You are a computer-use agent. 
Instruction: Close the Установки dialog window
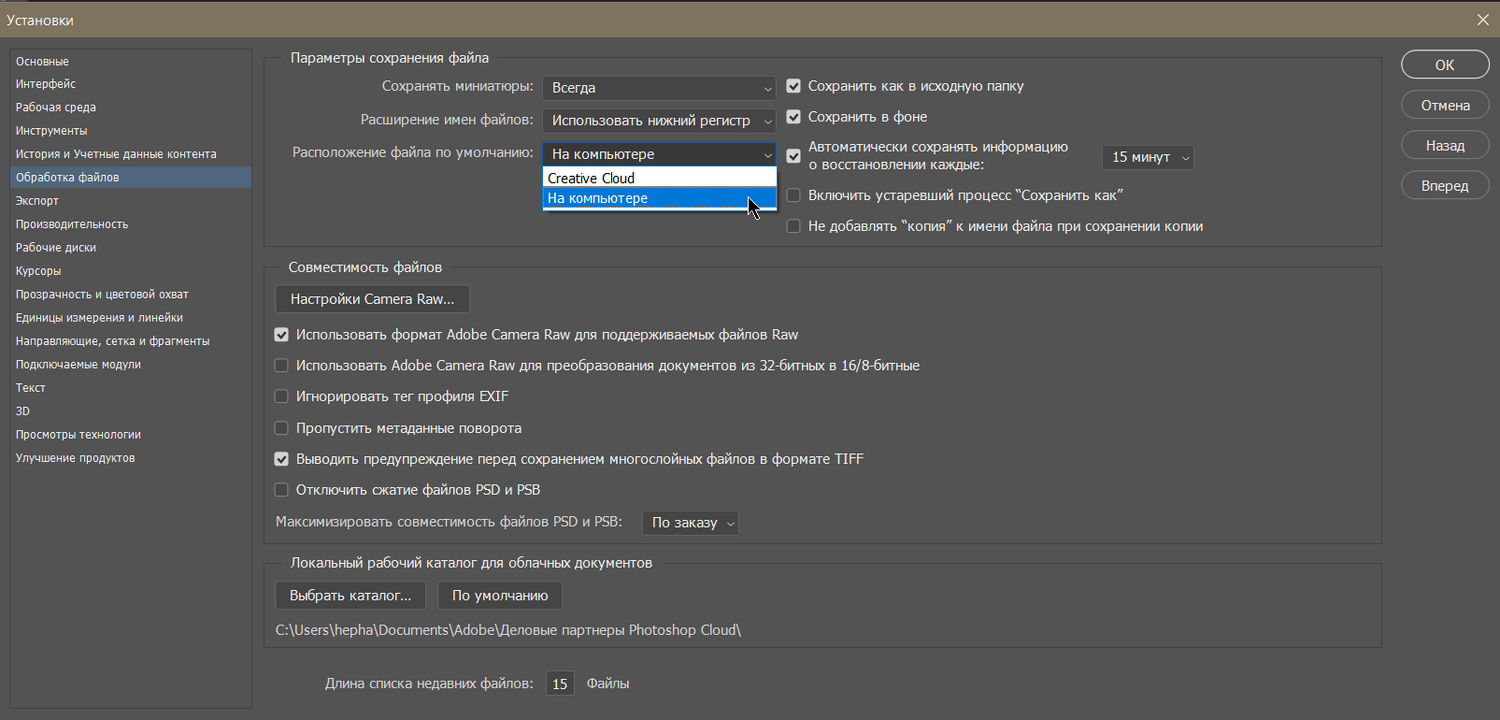(1482, 19)
